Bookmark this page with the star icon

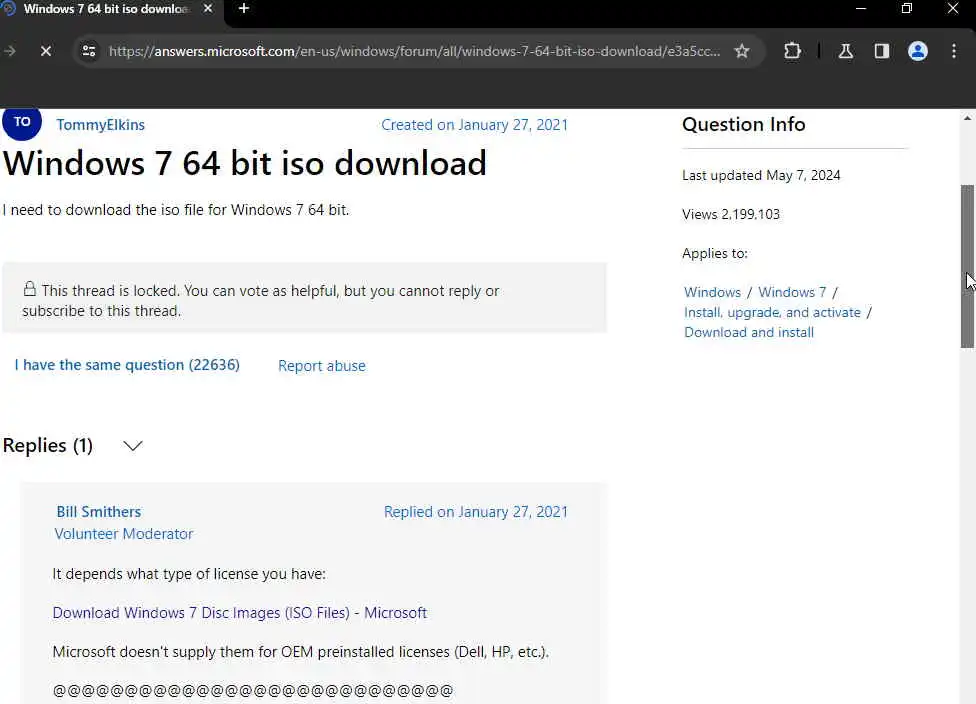pyautogui.click(x=741, y=51)
